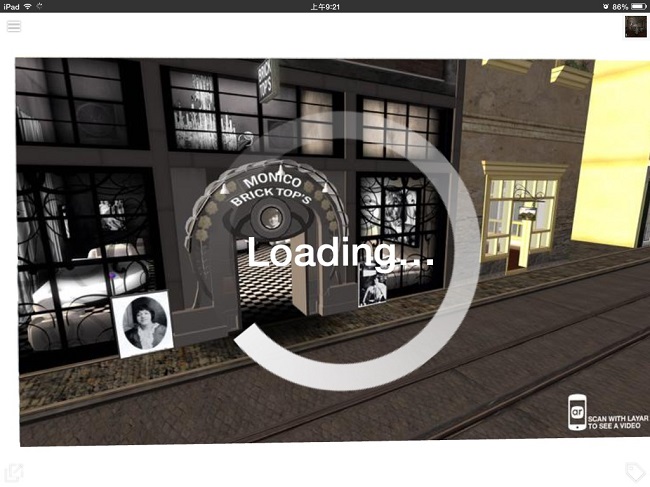Tap the tag icon at bottom-right
650x487 pixels.
click(635, 472)
